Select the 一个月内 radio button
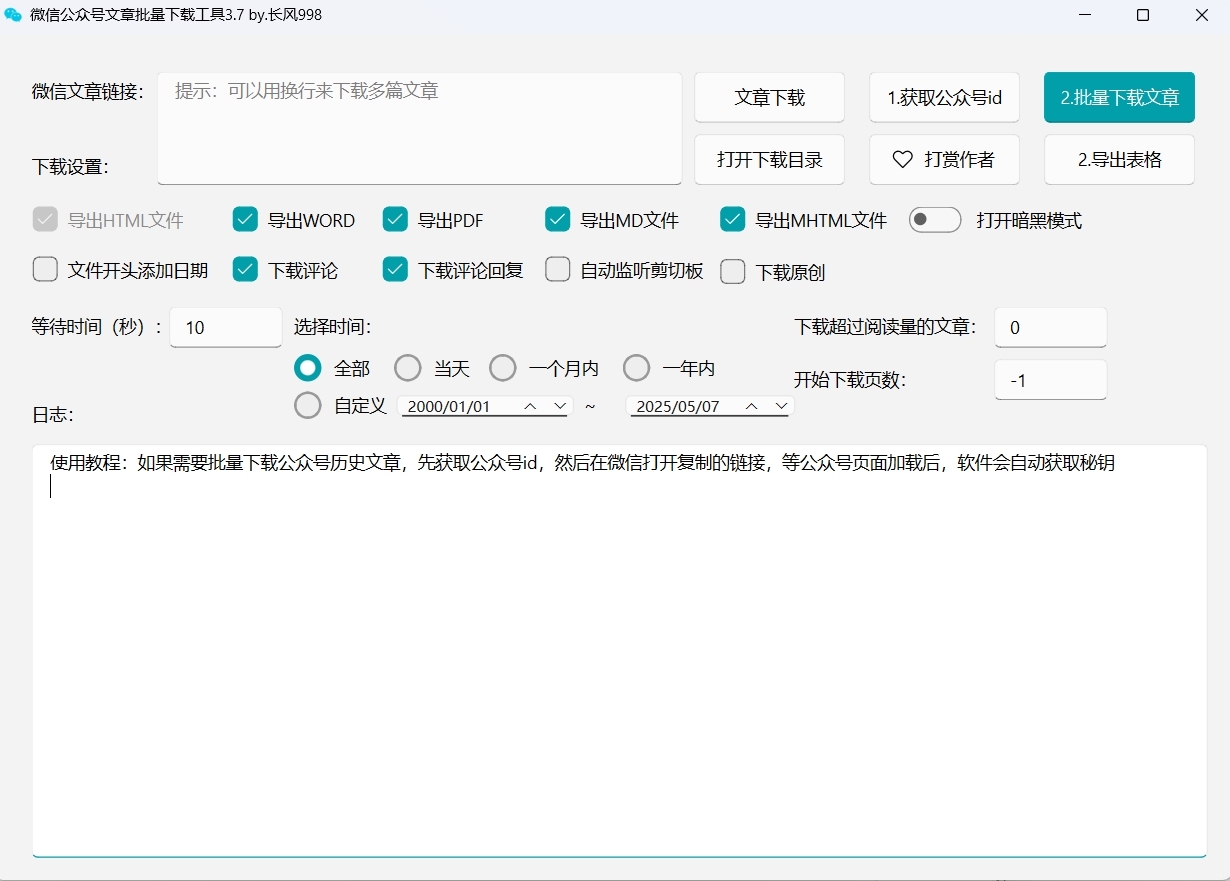The image size is (1230, 881). click(503, 368)
